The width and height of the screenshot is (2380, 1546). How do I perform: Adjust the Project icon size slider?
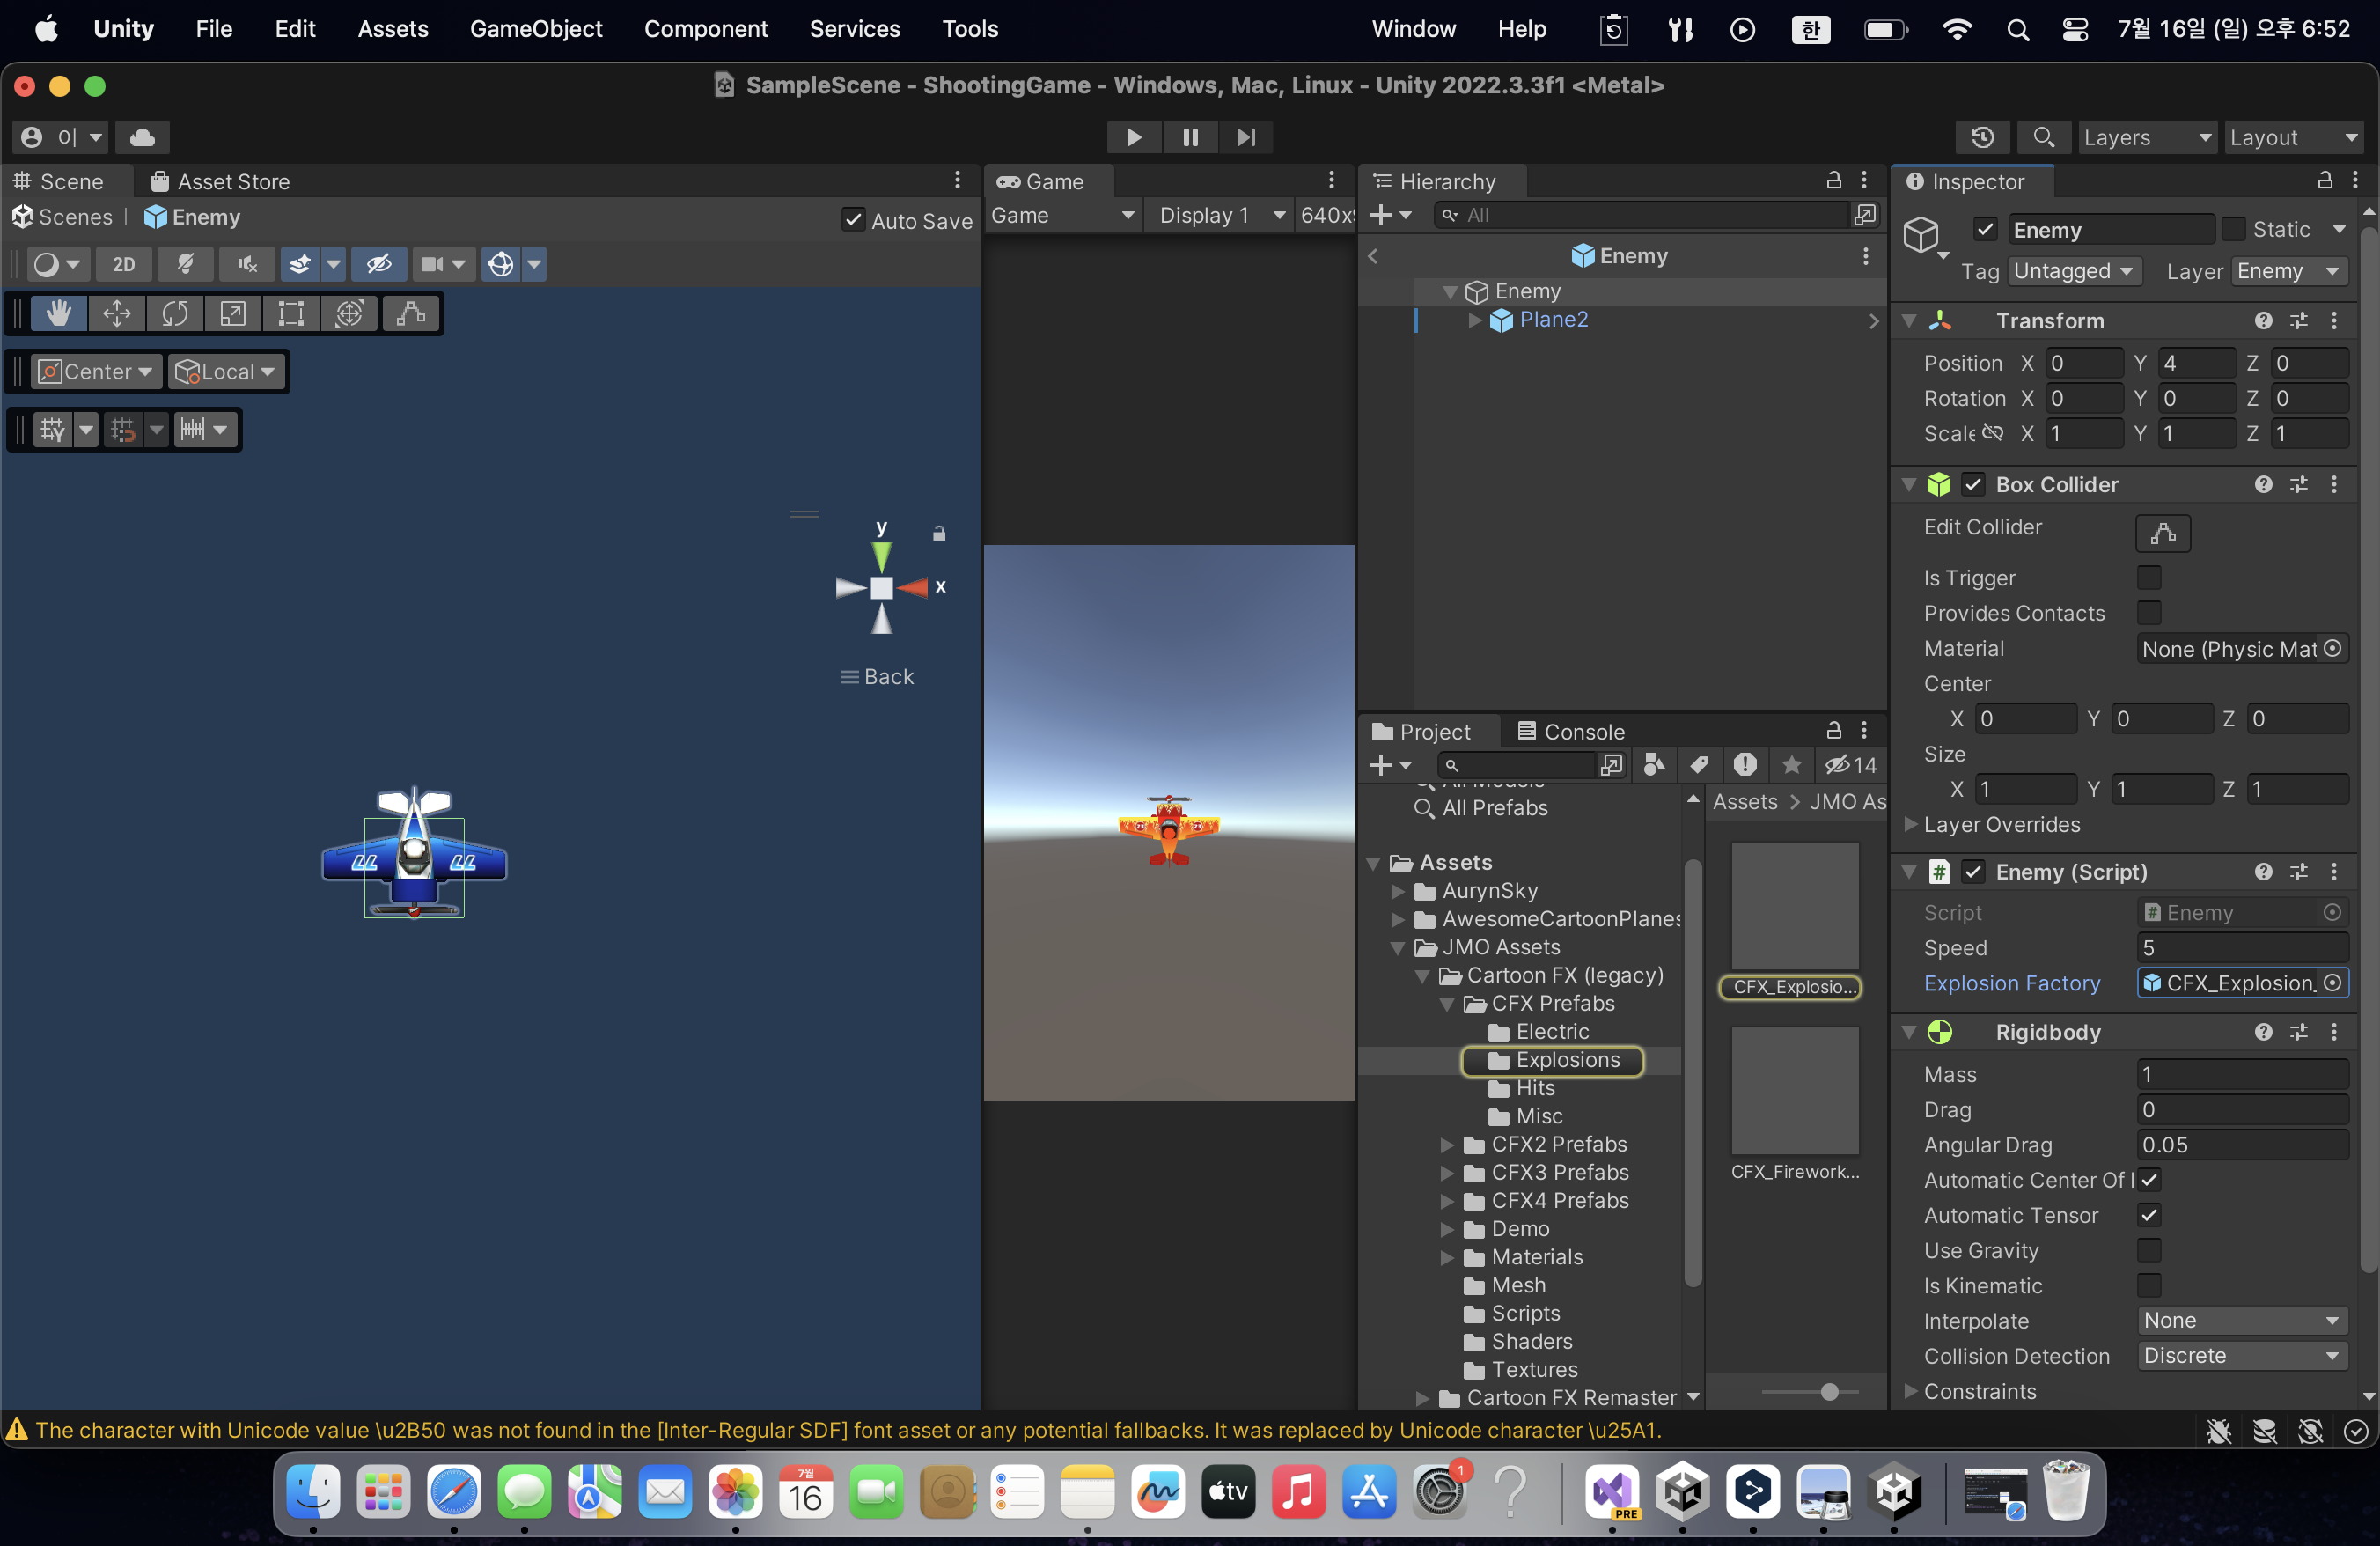(1829, 1391)
